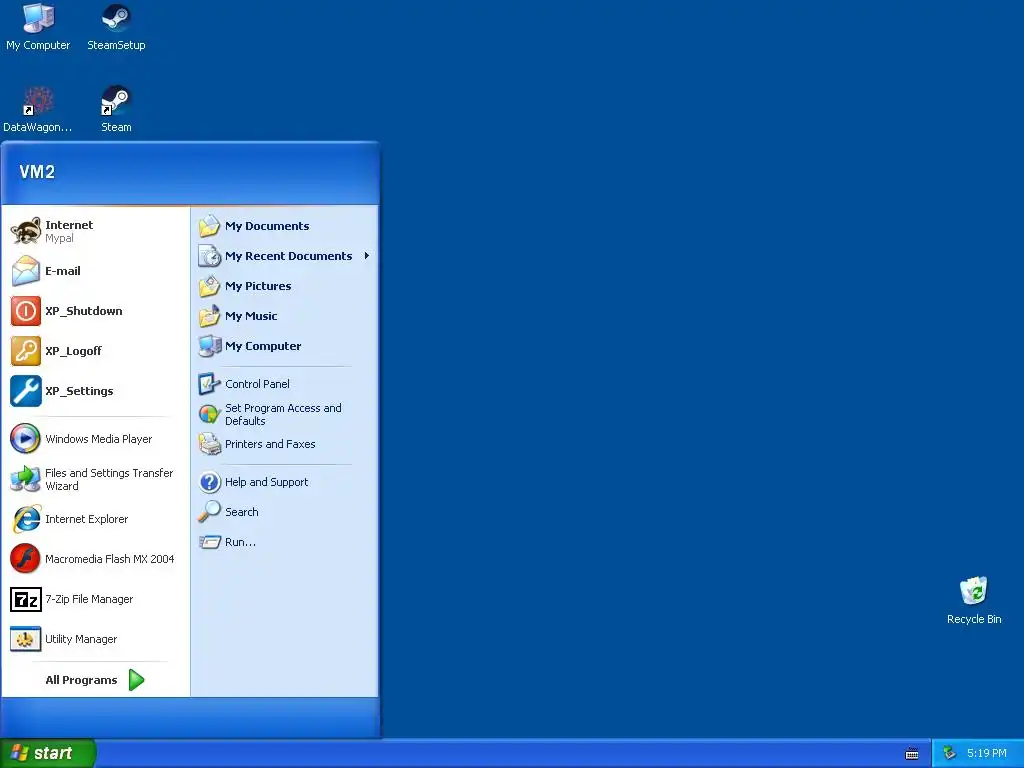1024x768 pixels.
Task: Click the My Documents folder icon
Action: click(x=210, y=226)
